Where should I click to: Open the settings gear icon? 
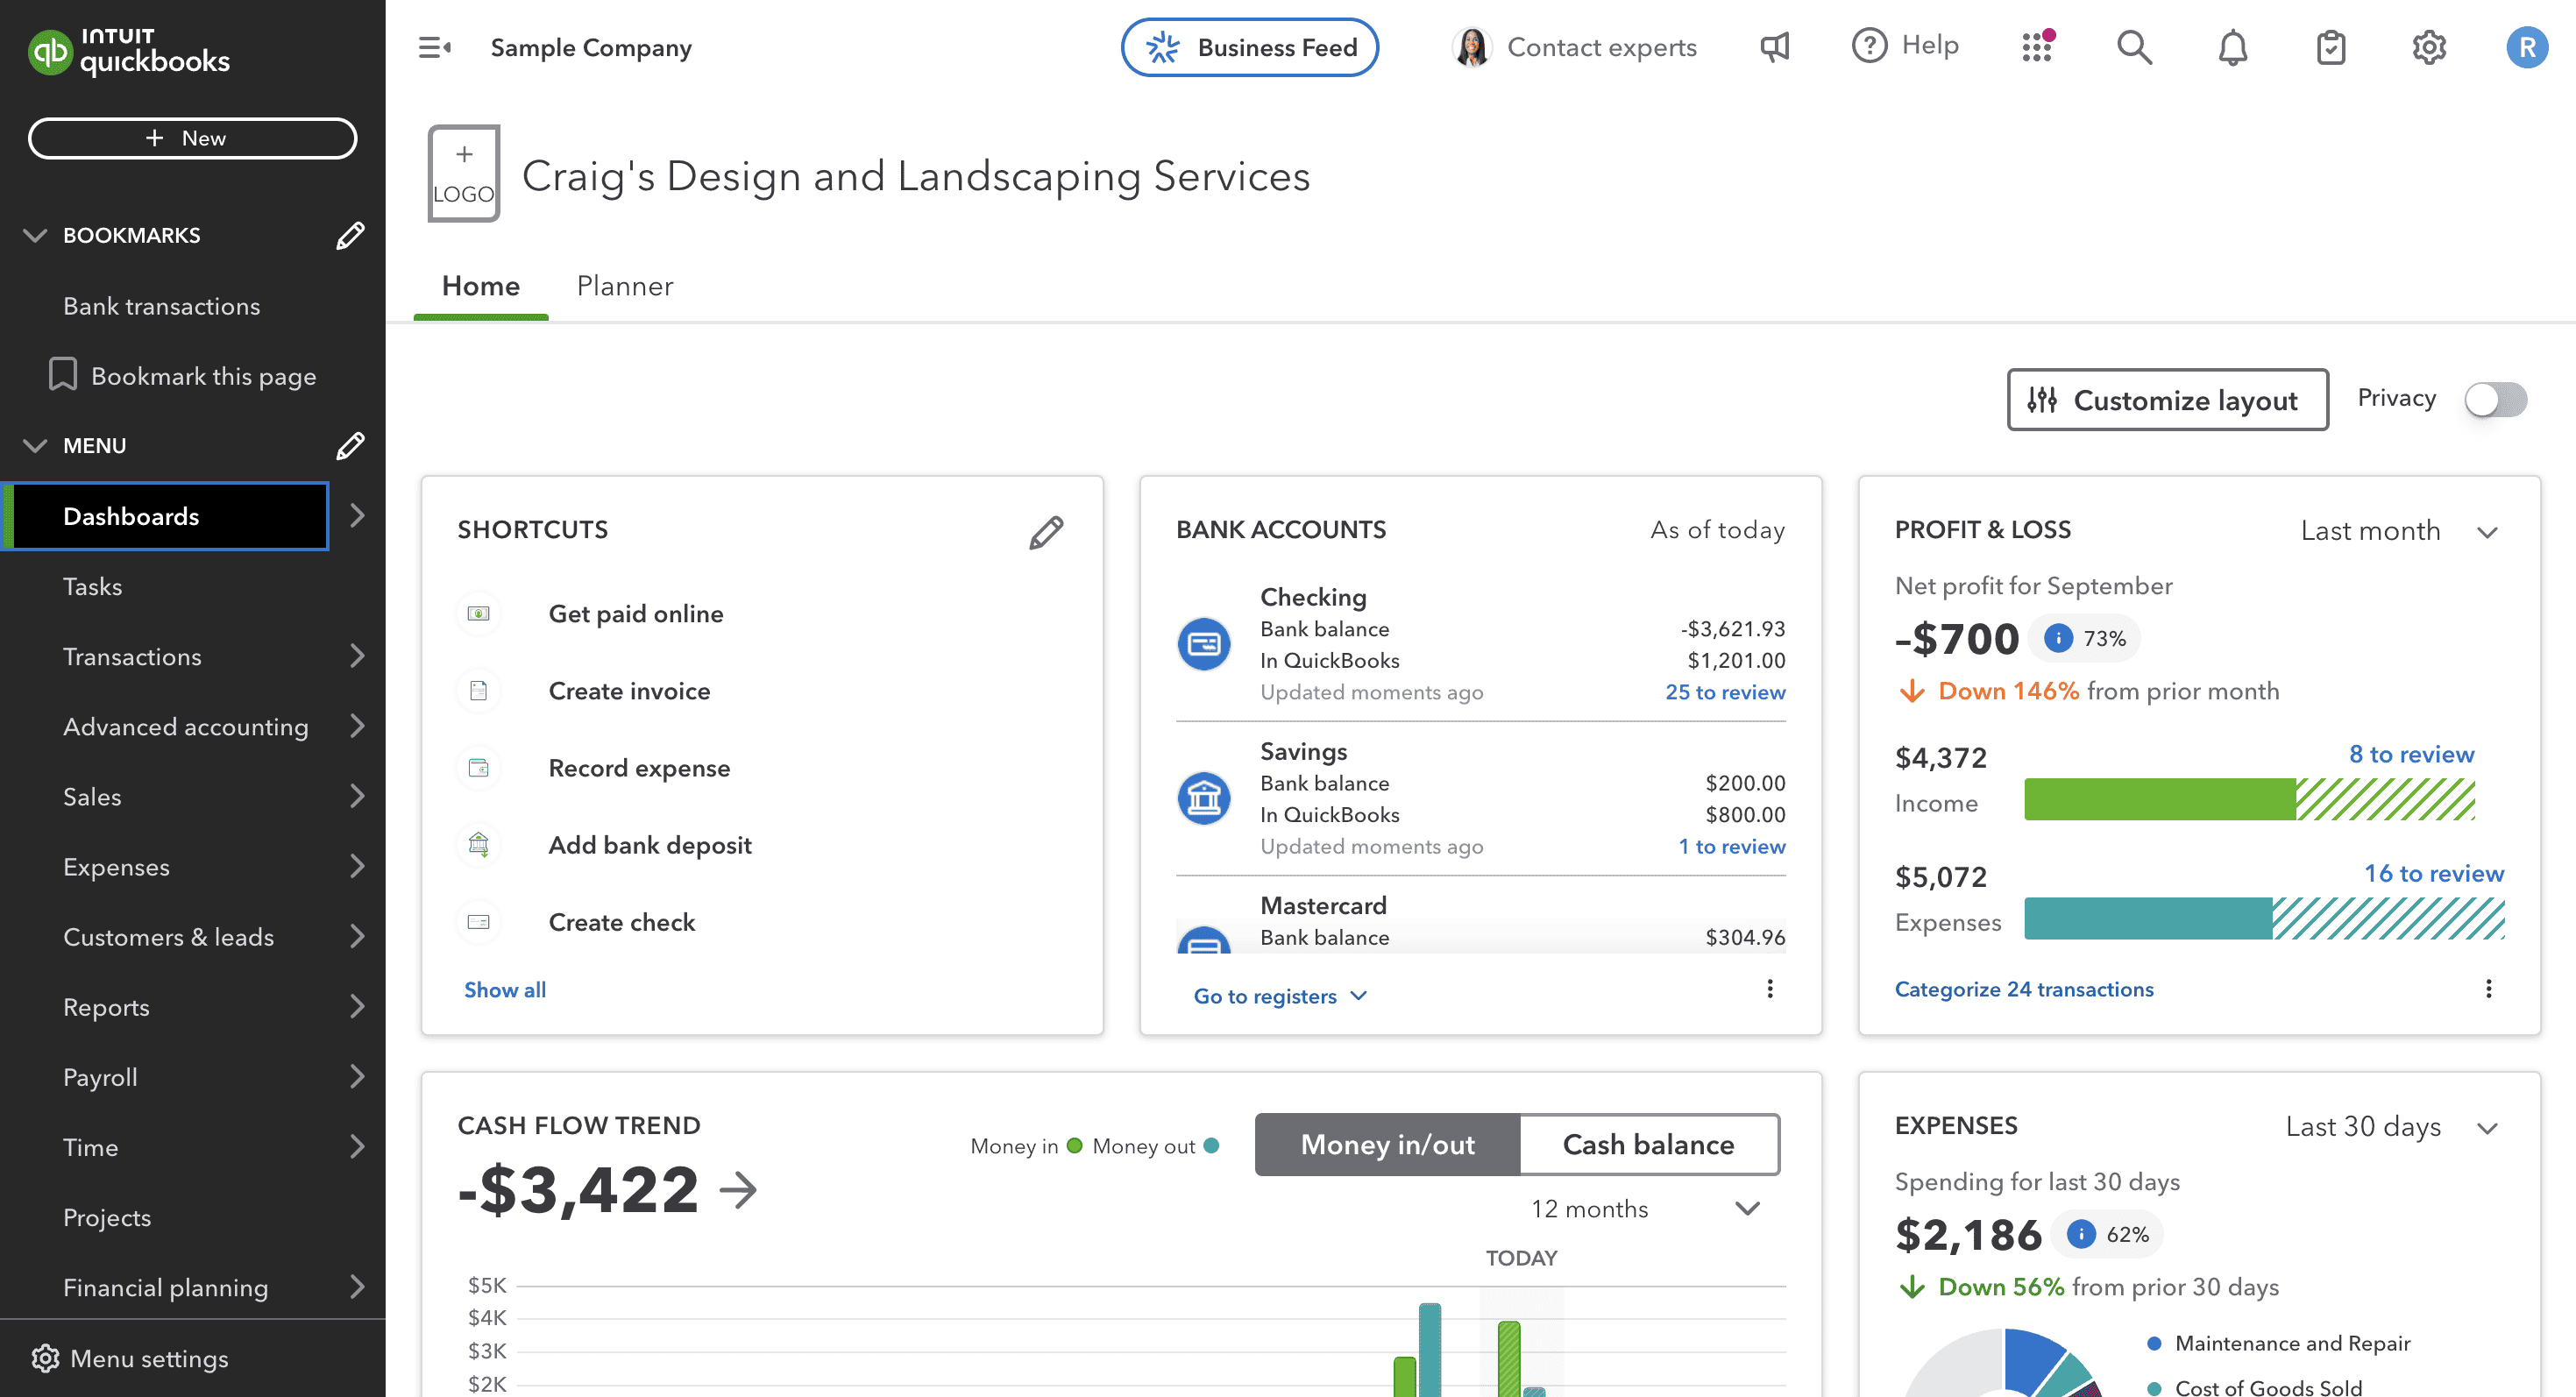(2428, 47)
